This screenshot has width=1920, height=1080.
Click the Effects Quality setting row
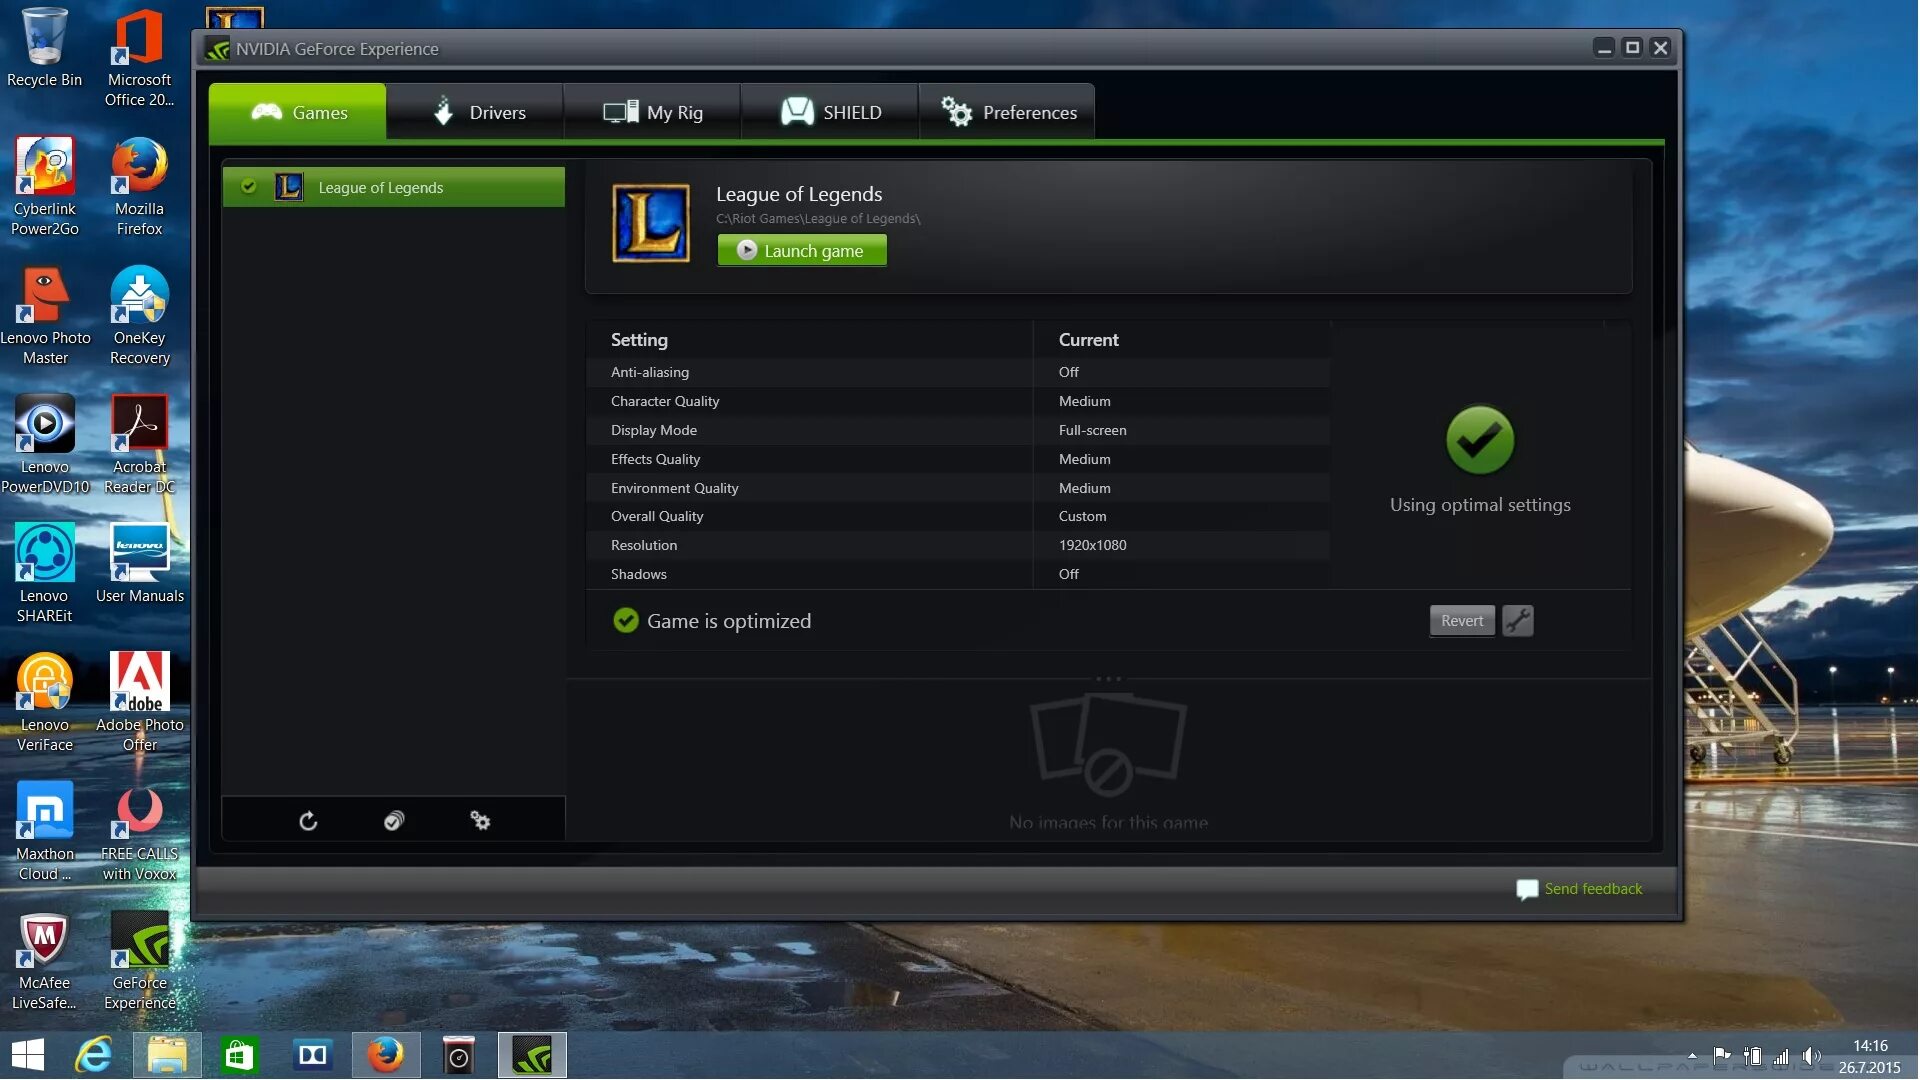(959, 459)
